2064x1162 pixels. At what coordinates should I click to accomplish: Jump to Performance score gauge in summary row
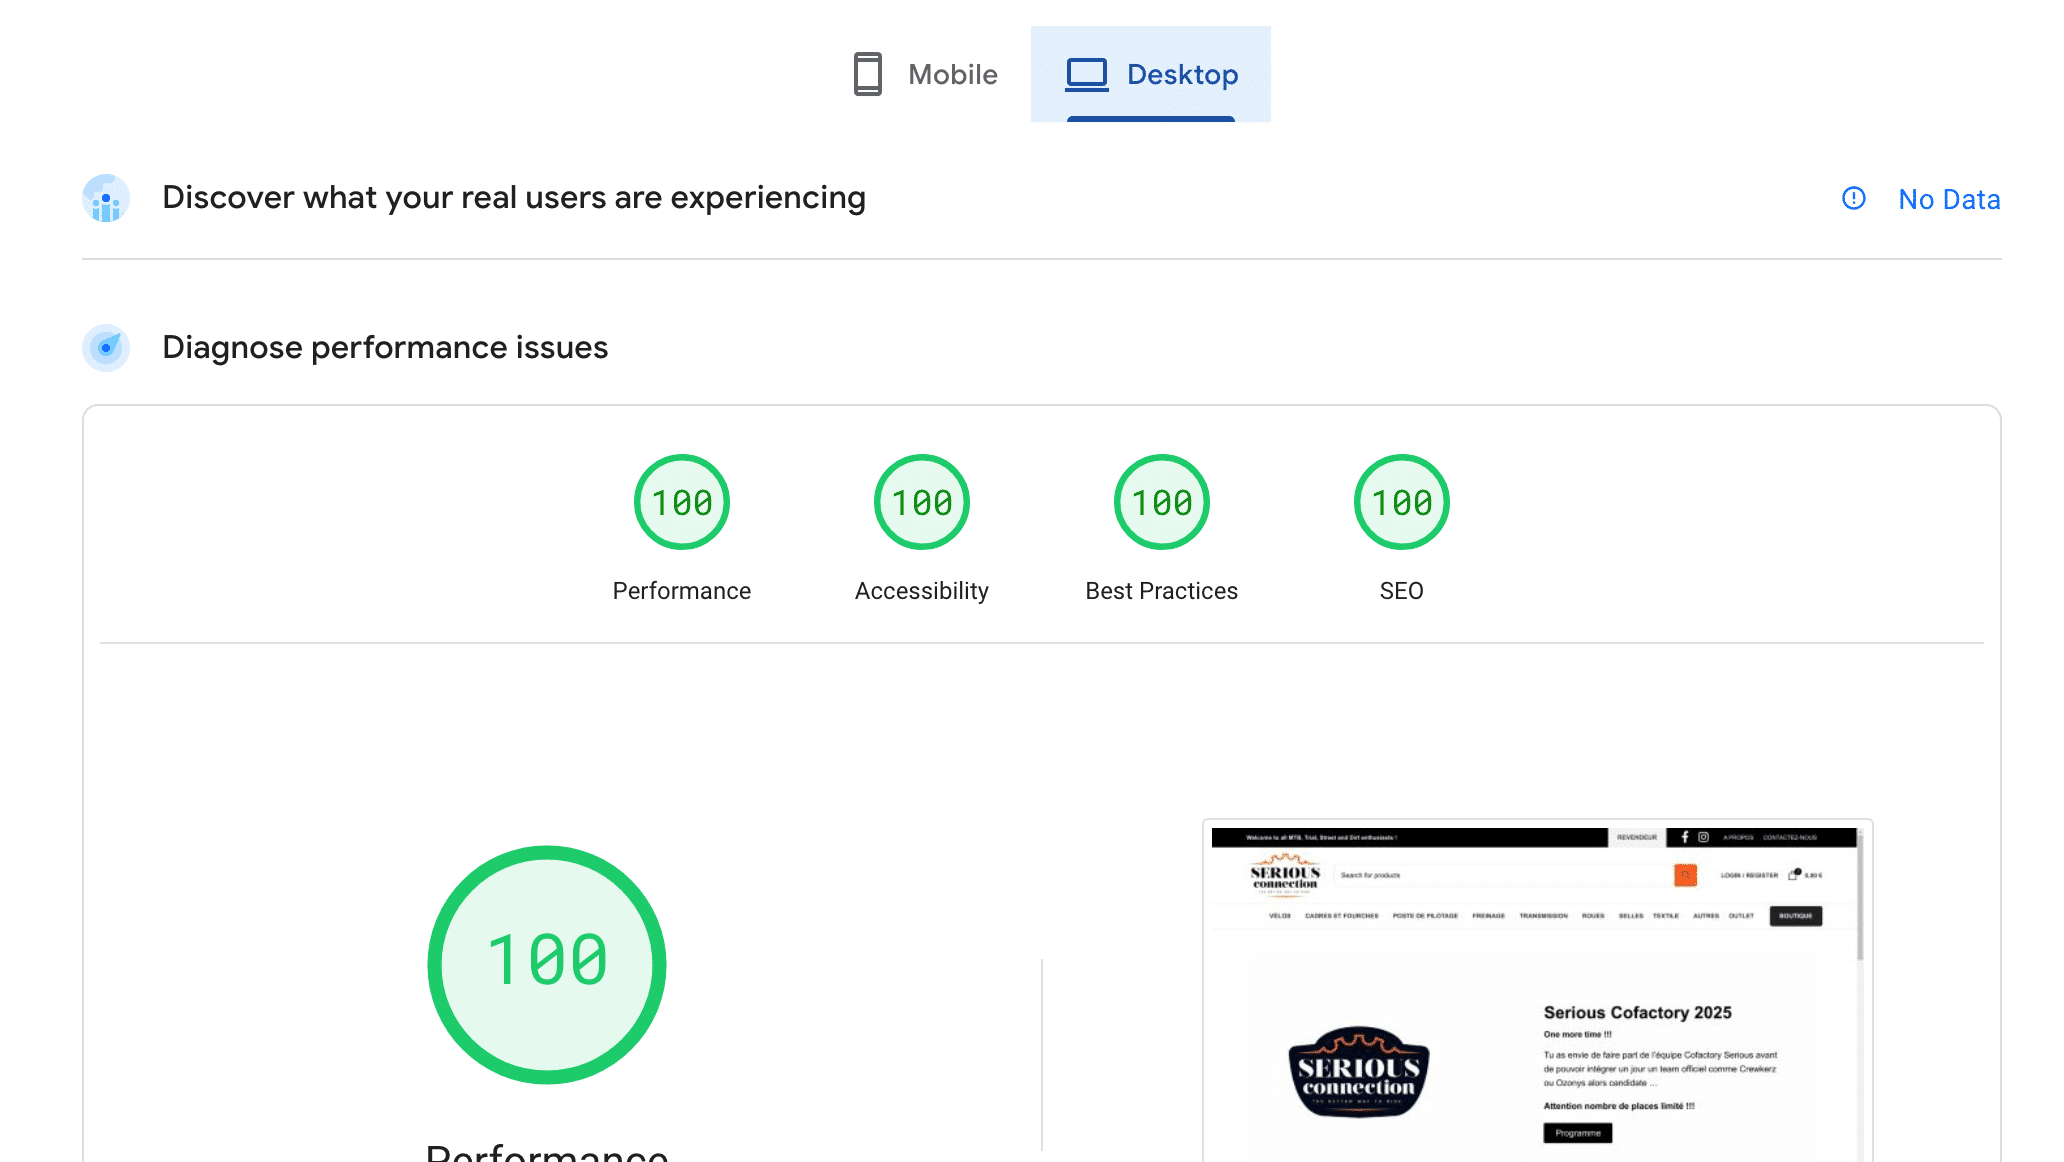coord(682,502)
